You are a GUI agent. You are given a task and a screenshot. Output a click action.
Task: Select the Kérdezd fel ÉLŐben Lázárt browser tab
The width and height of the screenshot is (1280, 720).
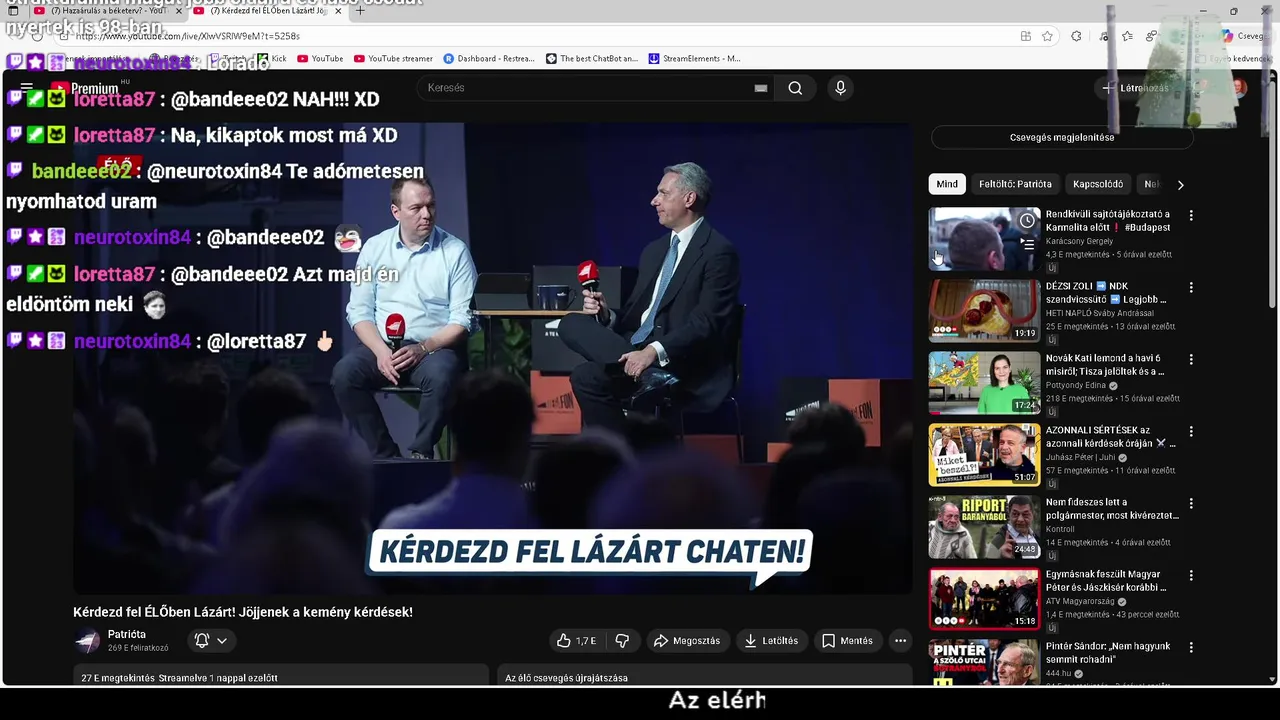coord(268,11)
